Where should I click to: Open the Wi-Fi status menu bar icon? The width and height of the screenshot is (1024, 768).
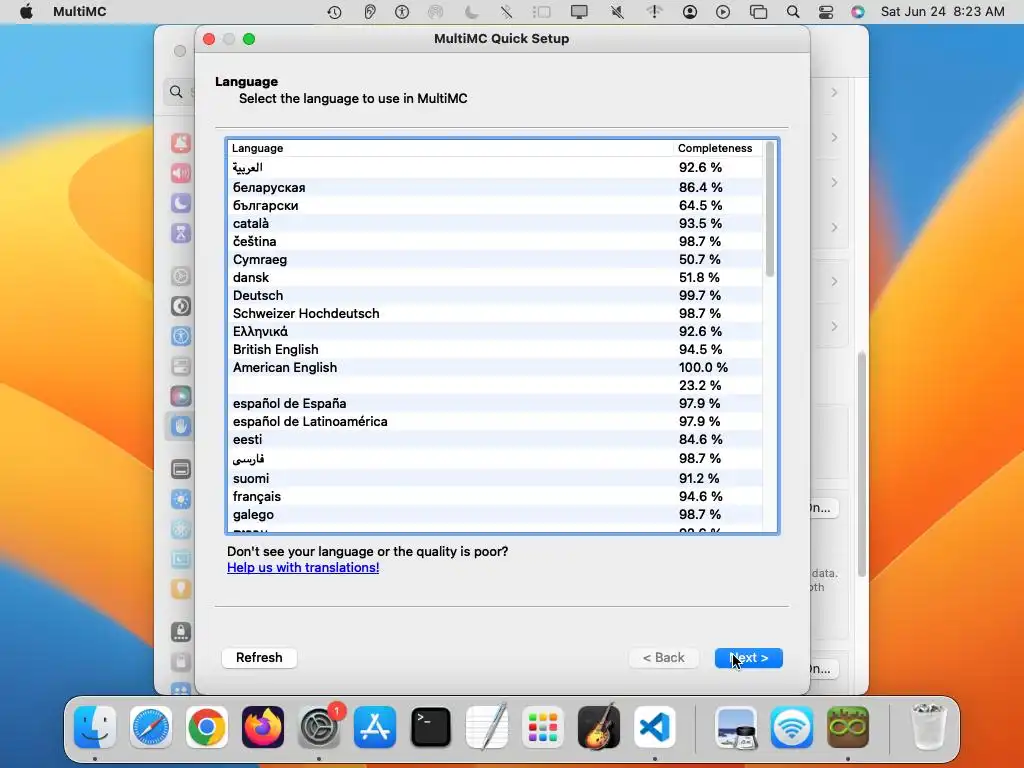(654, 12)
